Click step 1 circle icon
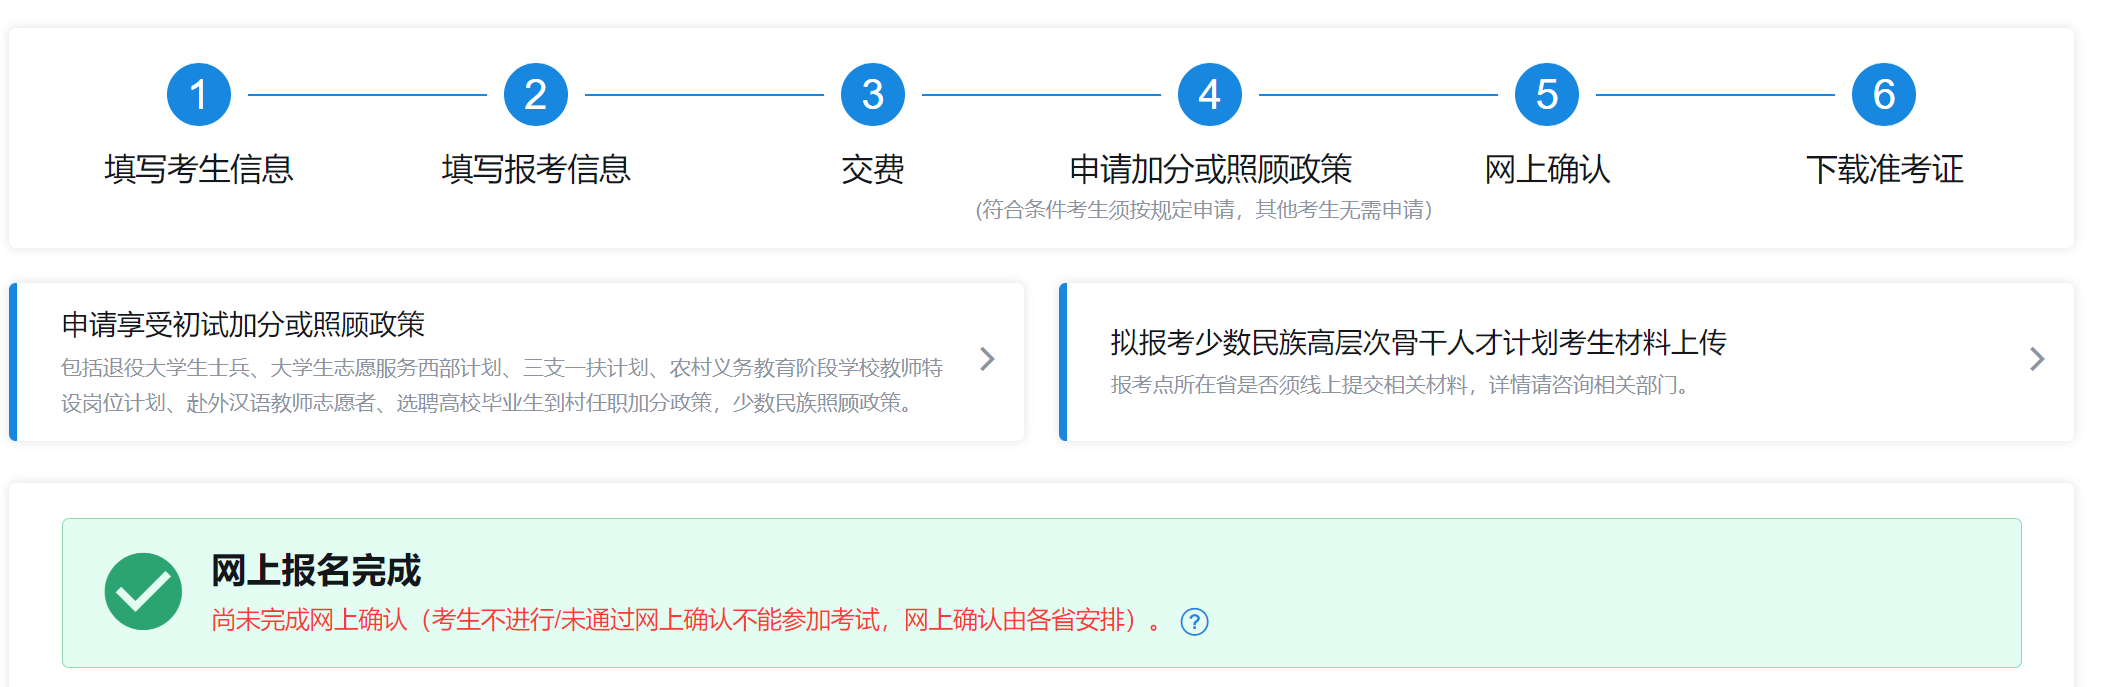 tap(198, 95)
